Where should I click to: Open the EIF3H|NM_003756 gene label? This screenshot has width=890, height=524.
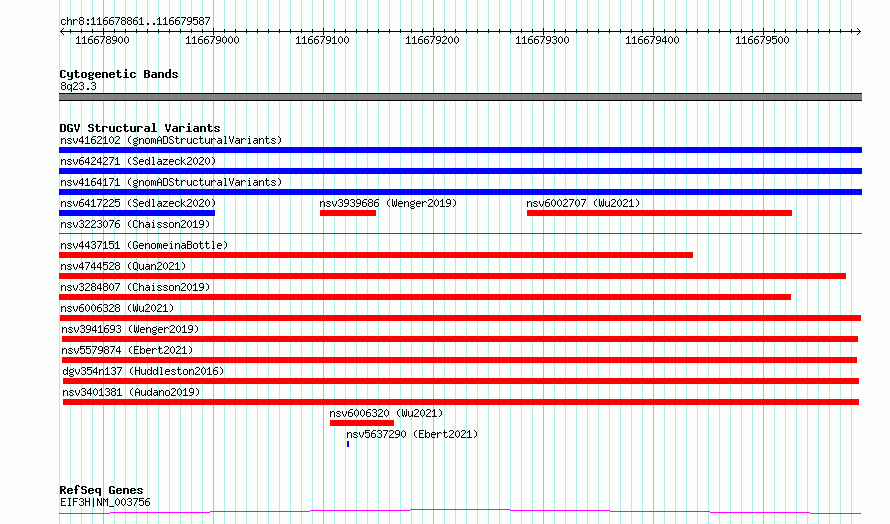click(105, 502)
